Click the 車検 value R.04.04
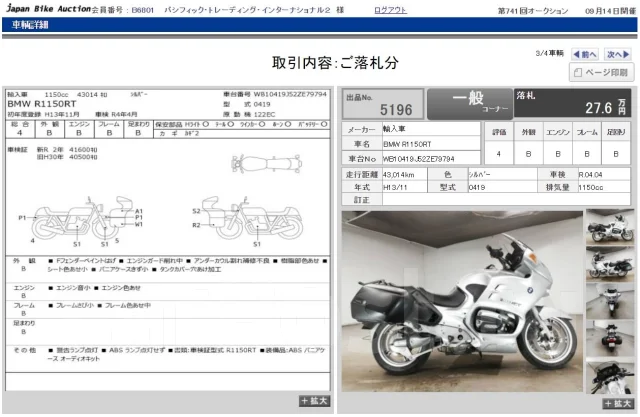The image size is (640, 417). [604, 175]
